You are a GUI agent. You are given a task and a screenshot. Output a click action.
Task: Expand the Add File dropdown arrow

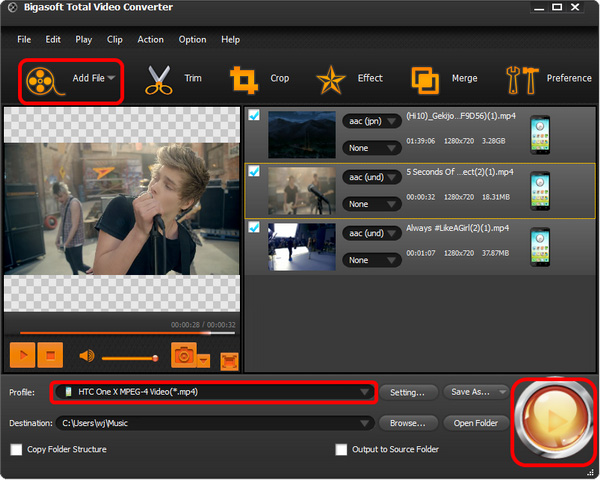click(111, 78)
